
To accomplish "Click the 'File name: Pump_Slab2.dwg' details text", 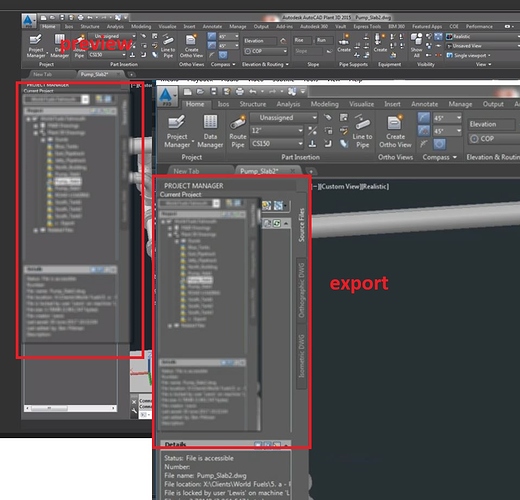I will (x=205, y=475).
